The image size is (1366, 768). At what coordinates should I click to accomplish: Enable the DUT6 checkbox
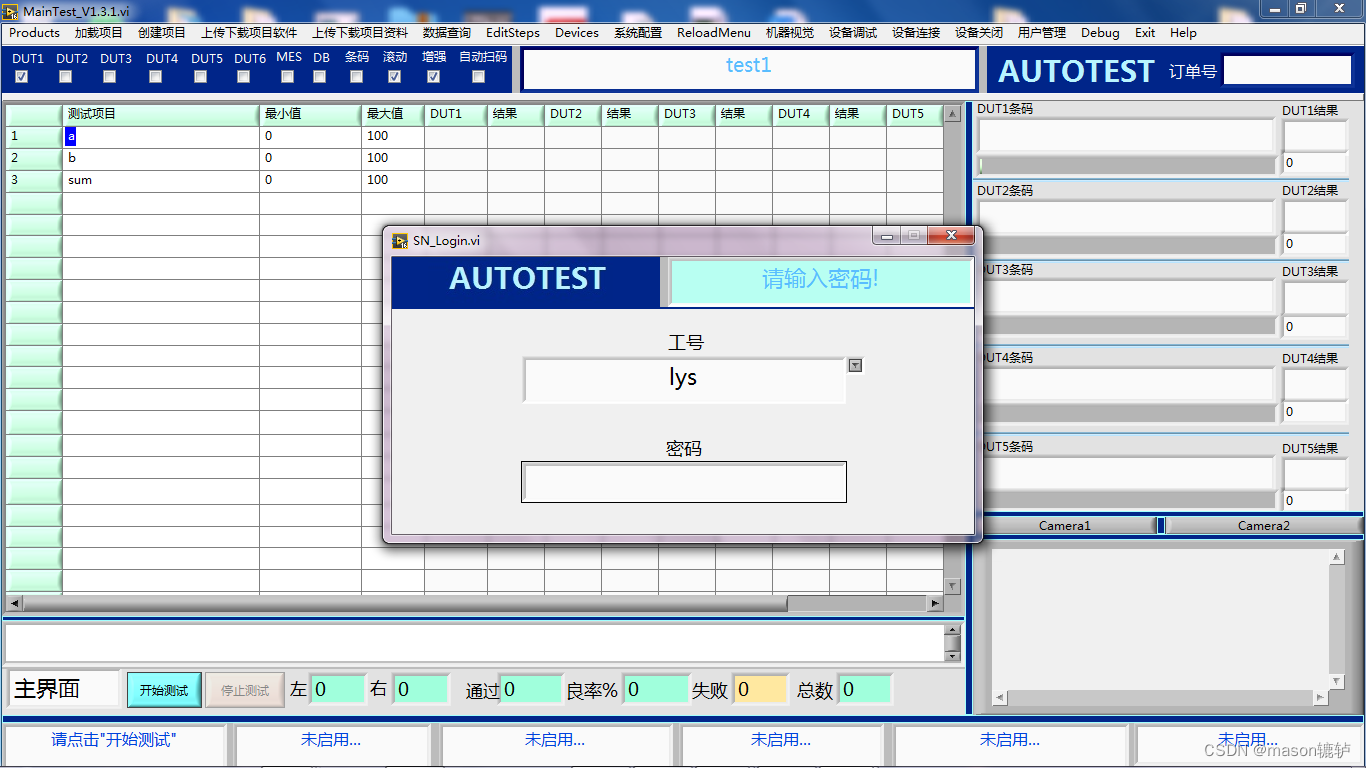[x=244, y=77]
